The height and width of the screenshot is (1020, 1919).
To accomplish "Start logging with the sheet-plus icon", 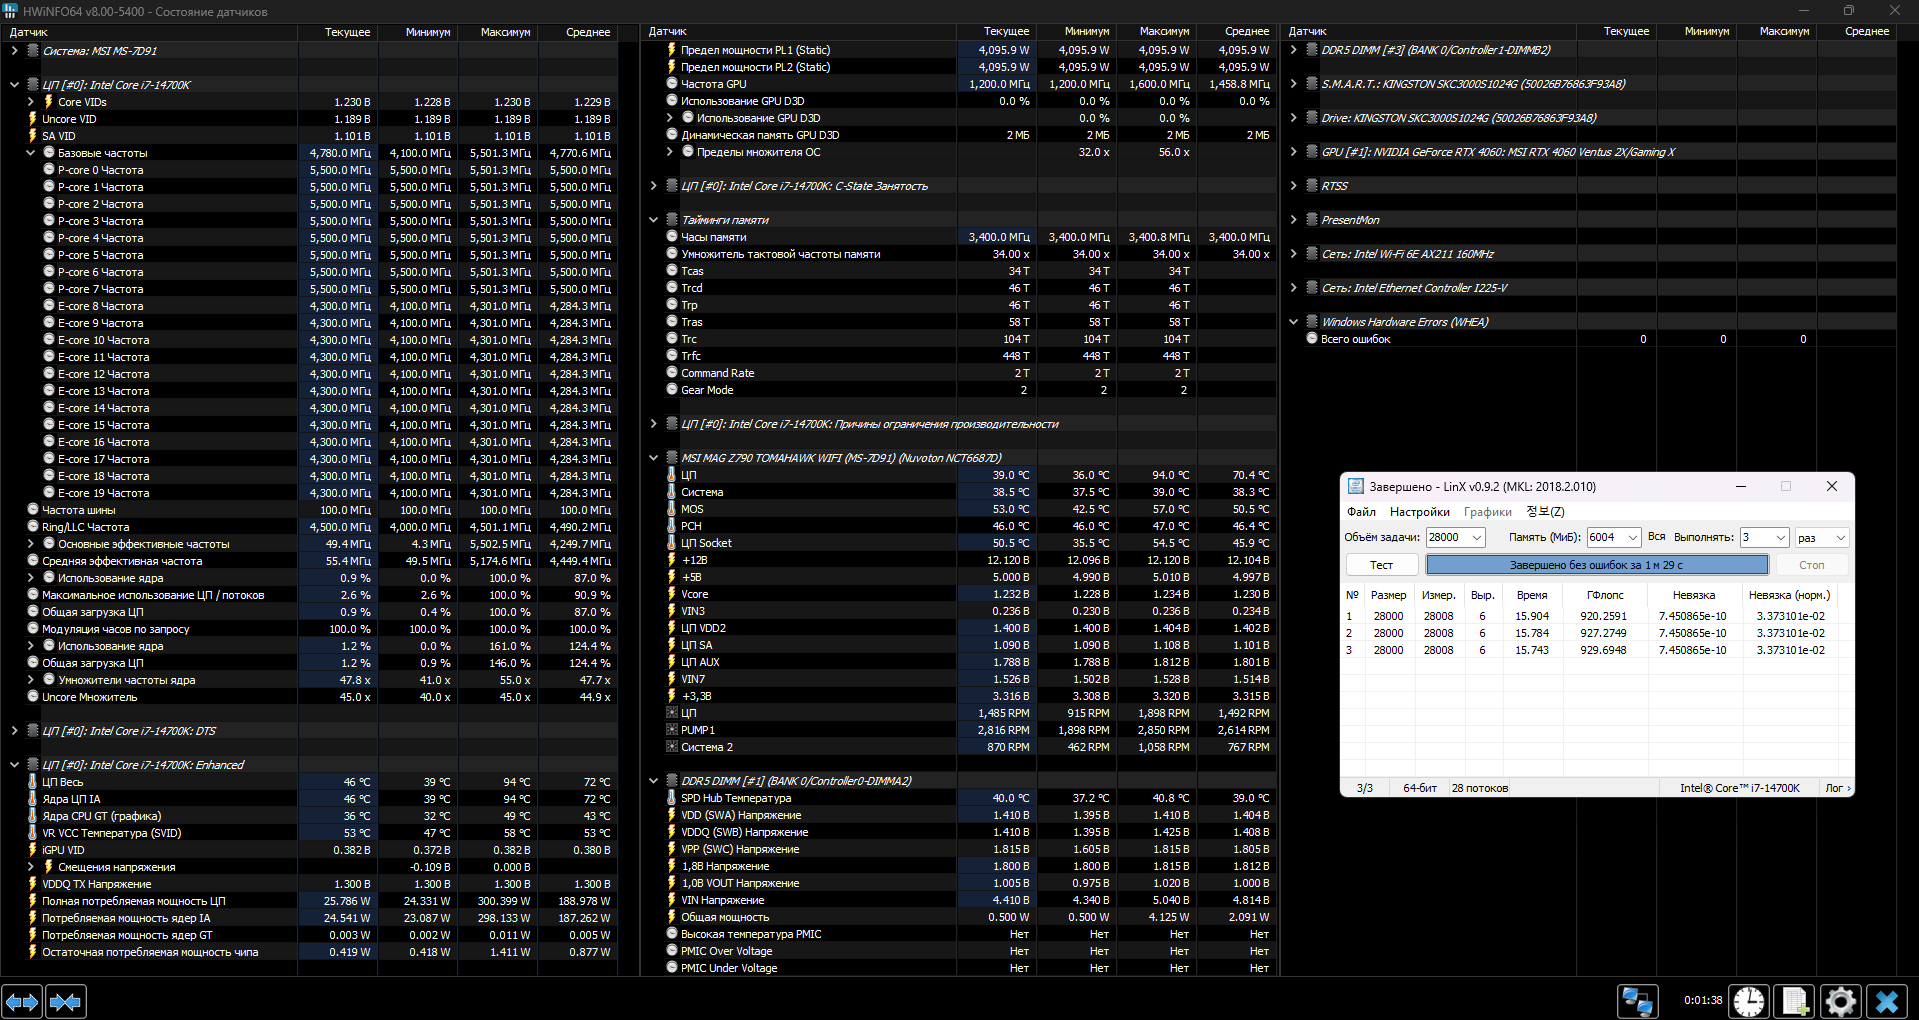I will pos(1795,1001).
